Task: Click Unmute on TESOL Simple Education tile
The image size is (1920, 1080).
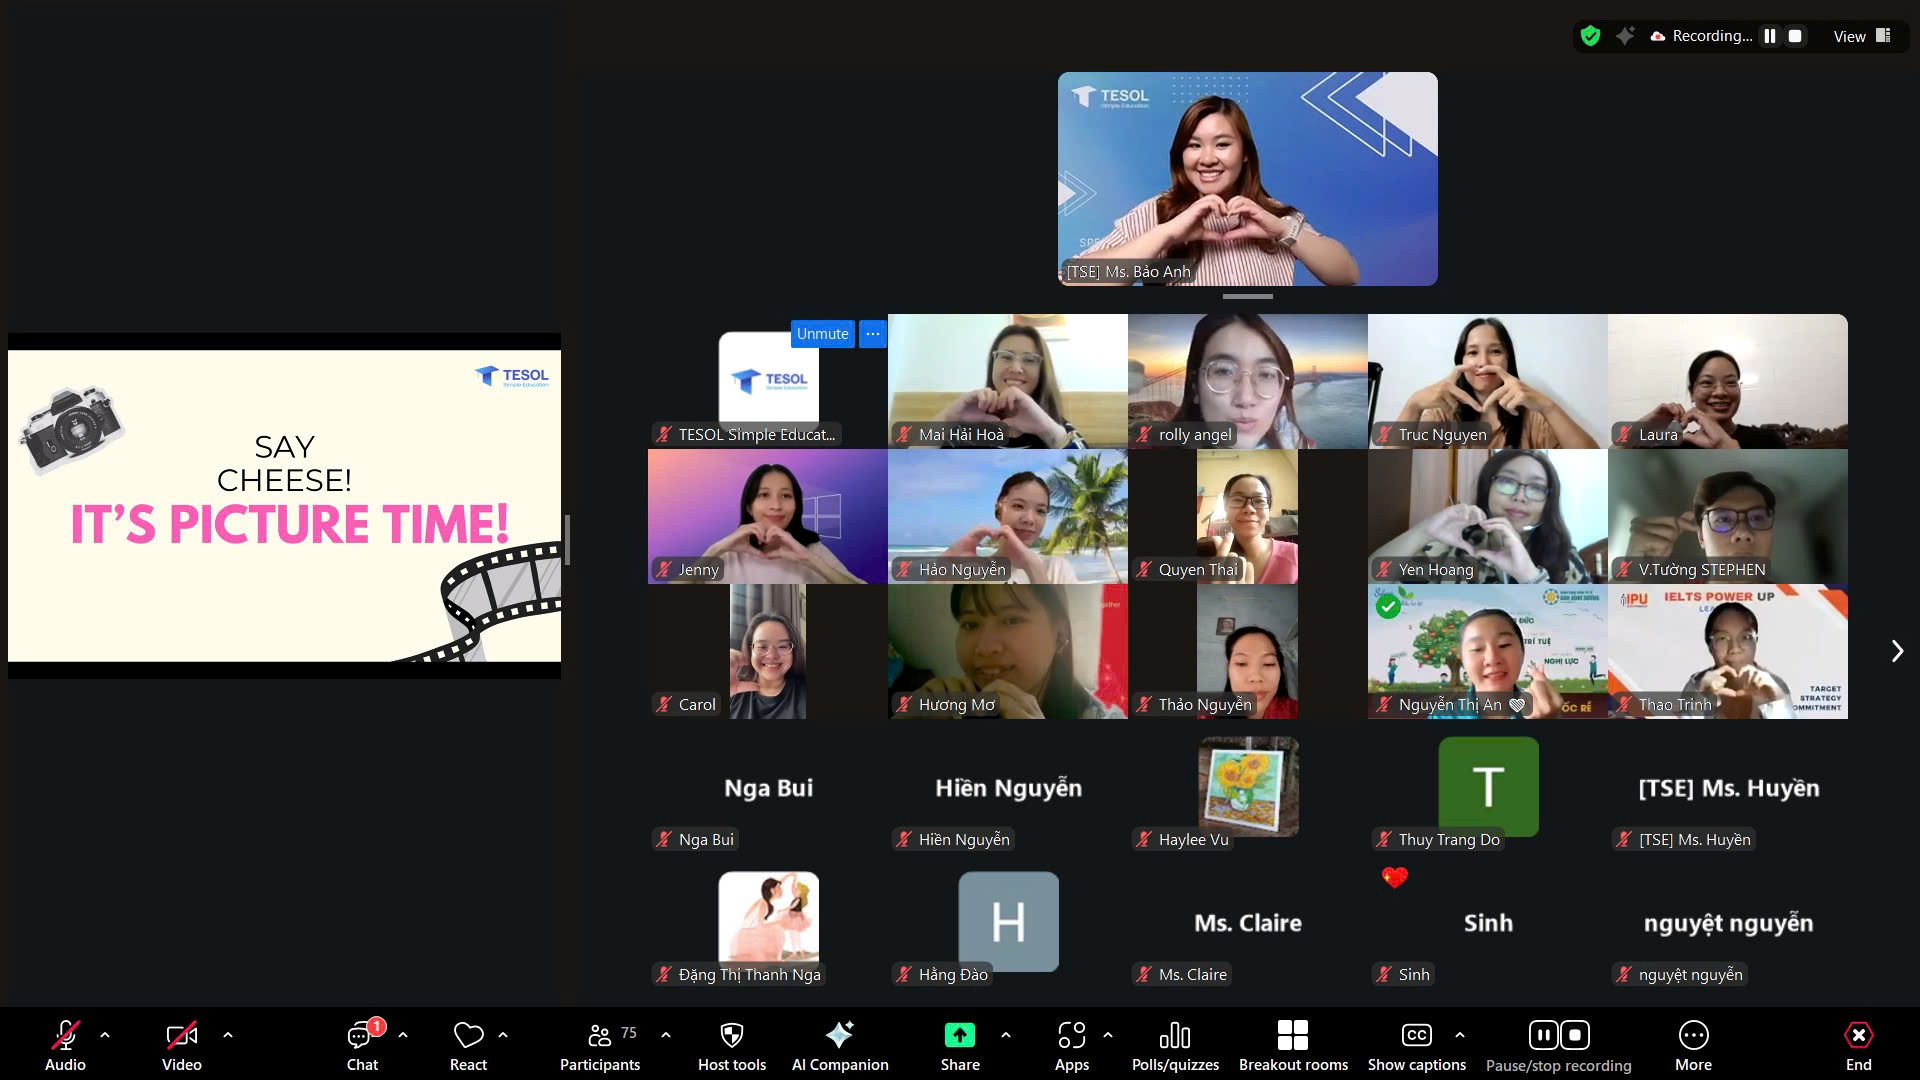Action: point(822,334)
